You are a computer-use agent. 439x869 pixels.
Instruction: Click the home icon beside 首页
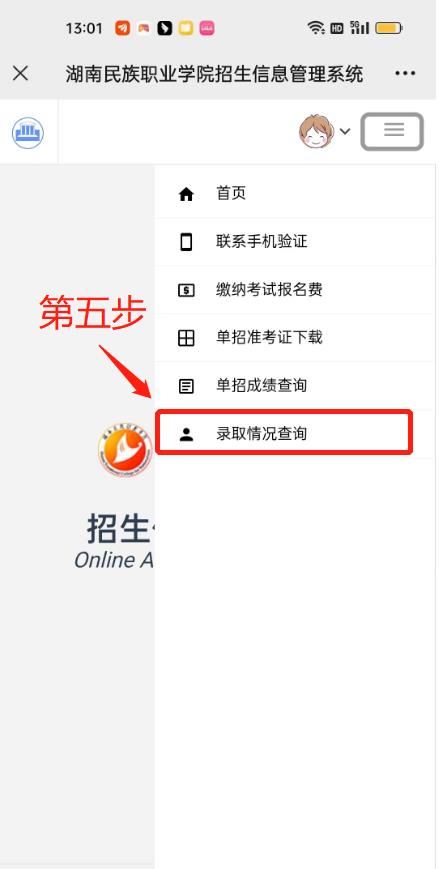click(x=186, y=194)
